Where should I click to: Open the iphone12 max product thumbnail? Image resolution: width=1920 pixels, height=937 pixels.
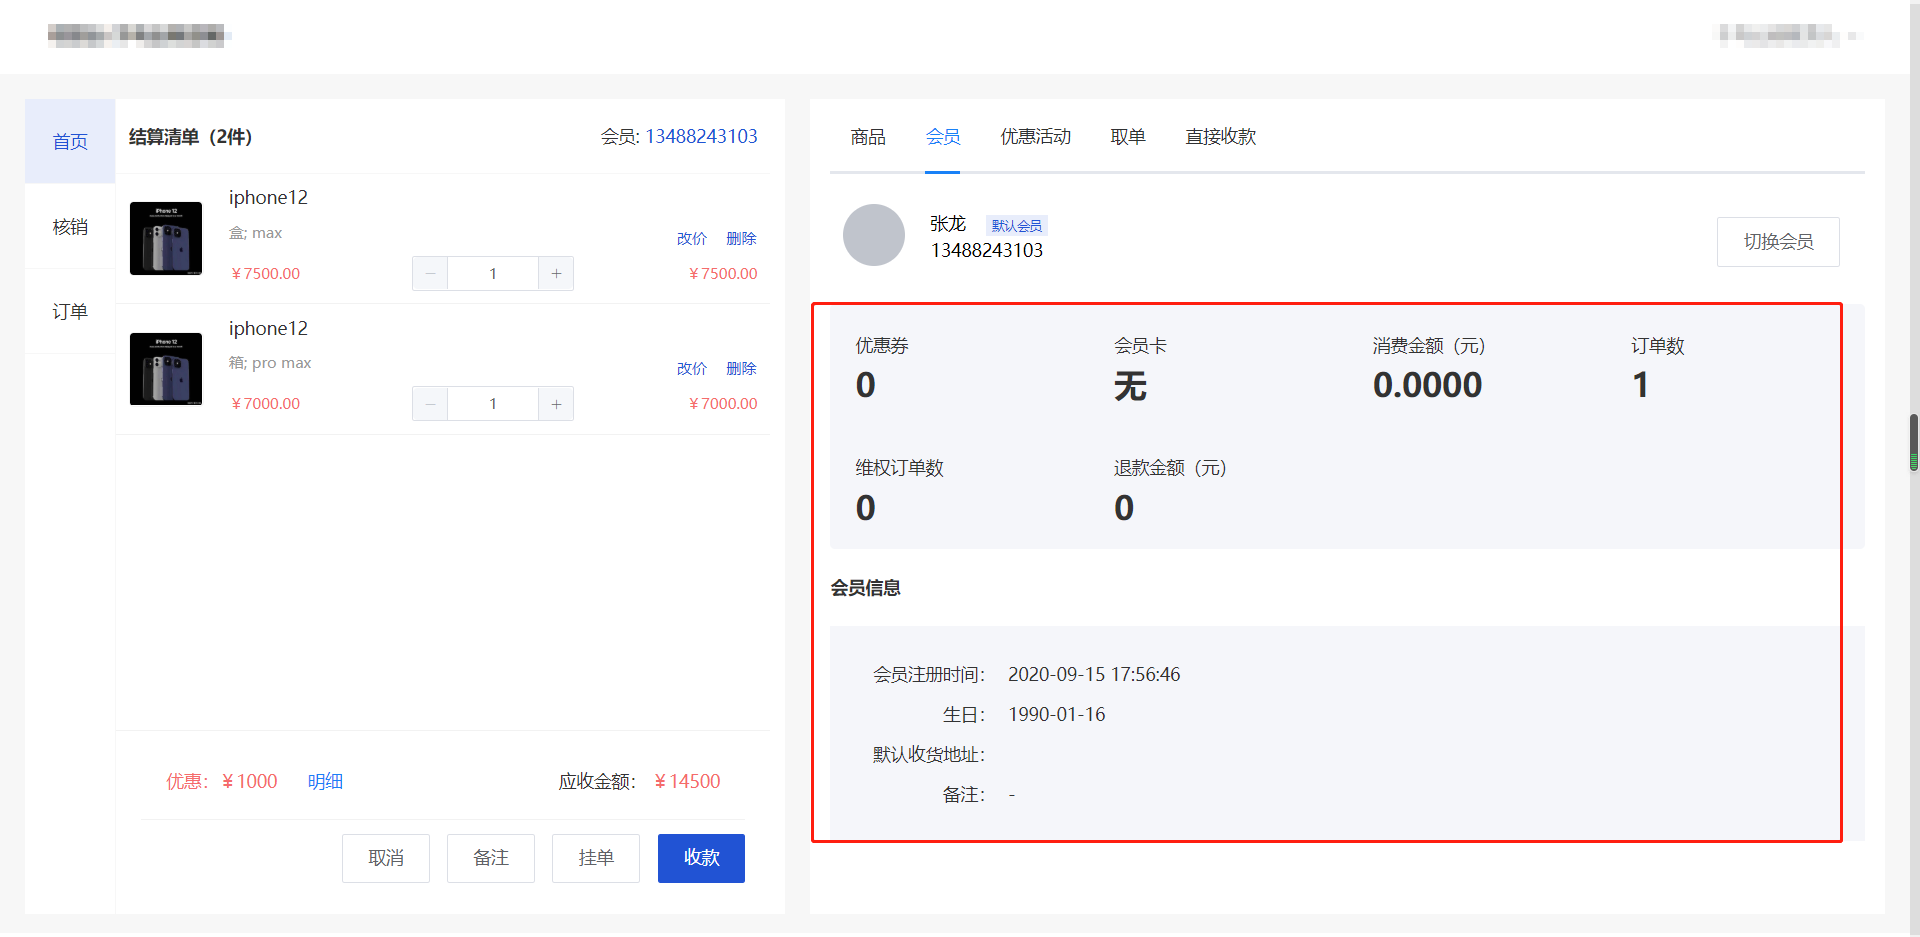coord(166,238)
